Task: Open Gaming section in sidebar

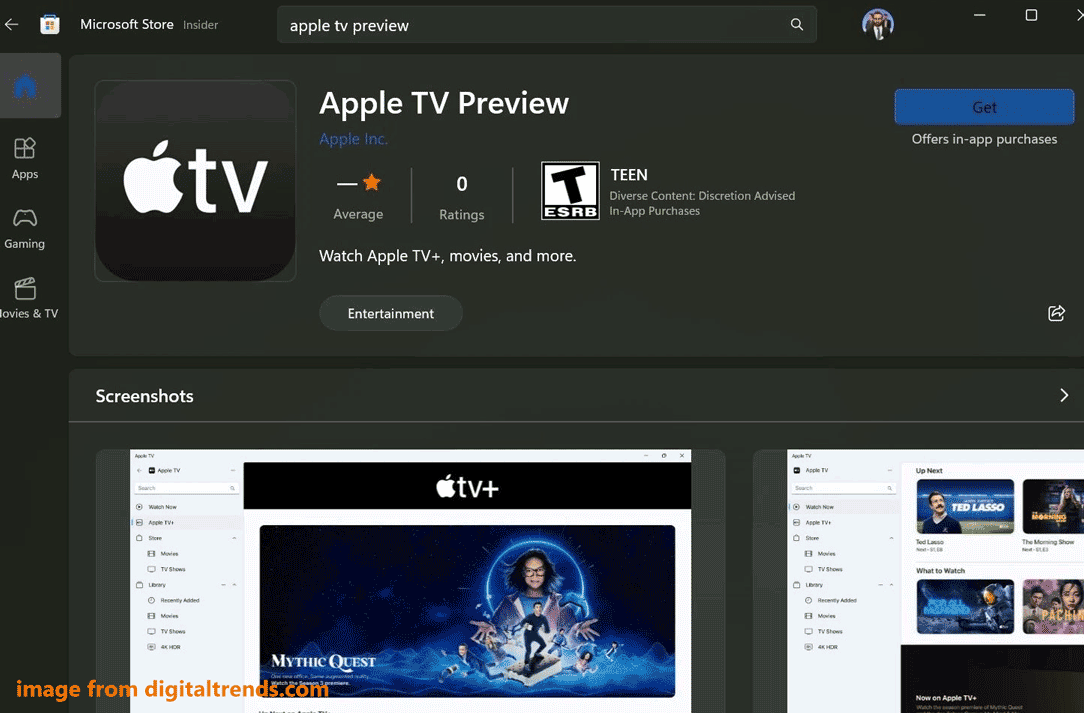Action: [x=25, y=228]
